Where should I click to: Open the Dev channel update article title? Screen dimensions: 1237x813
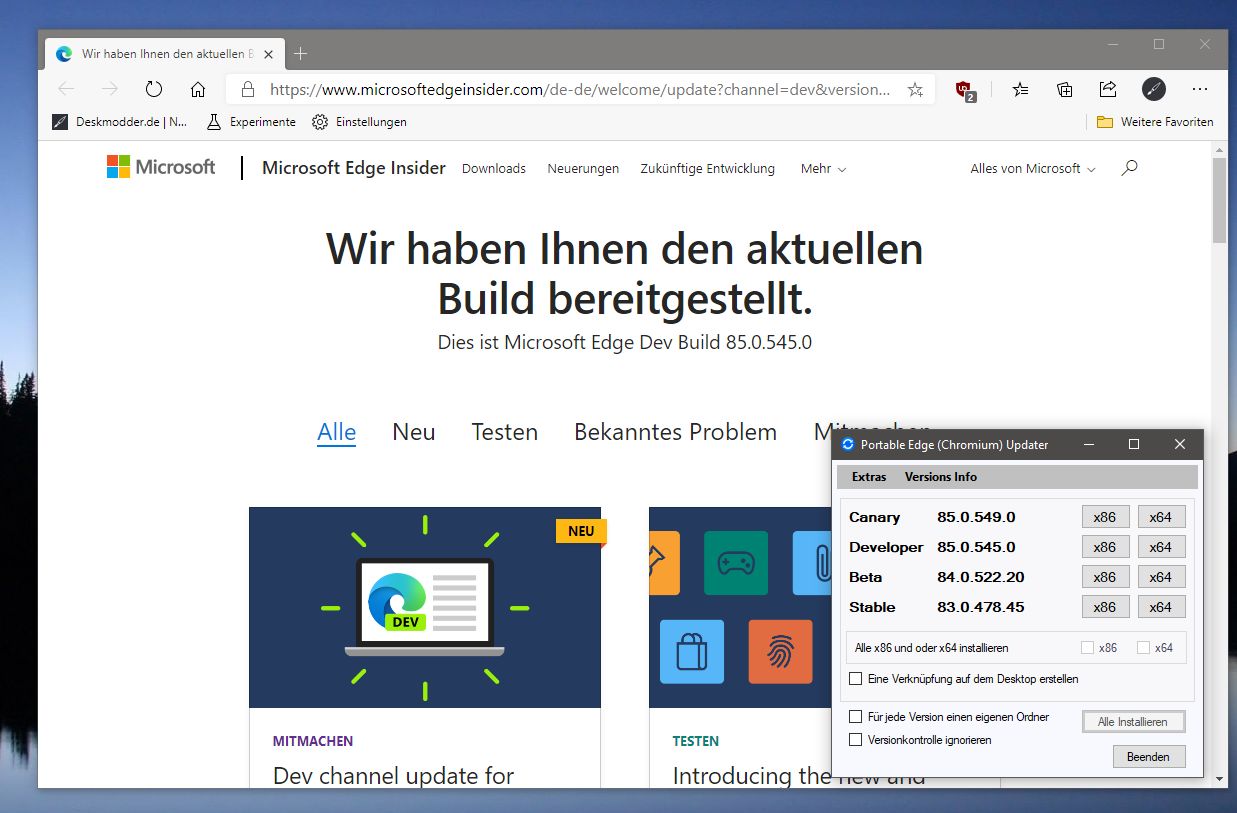[x=393, y=776]
